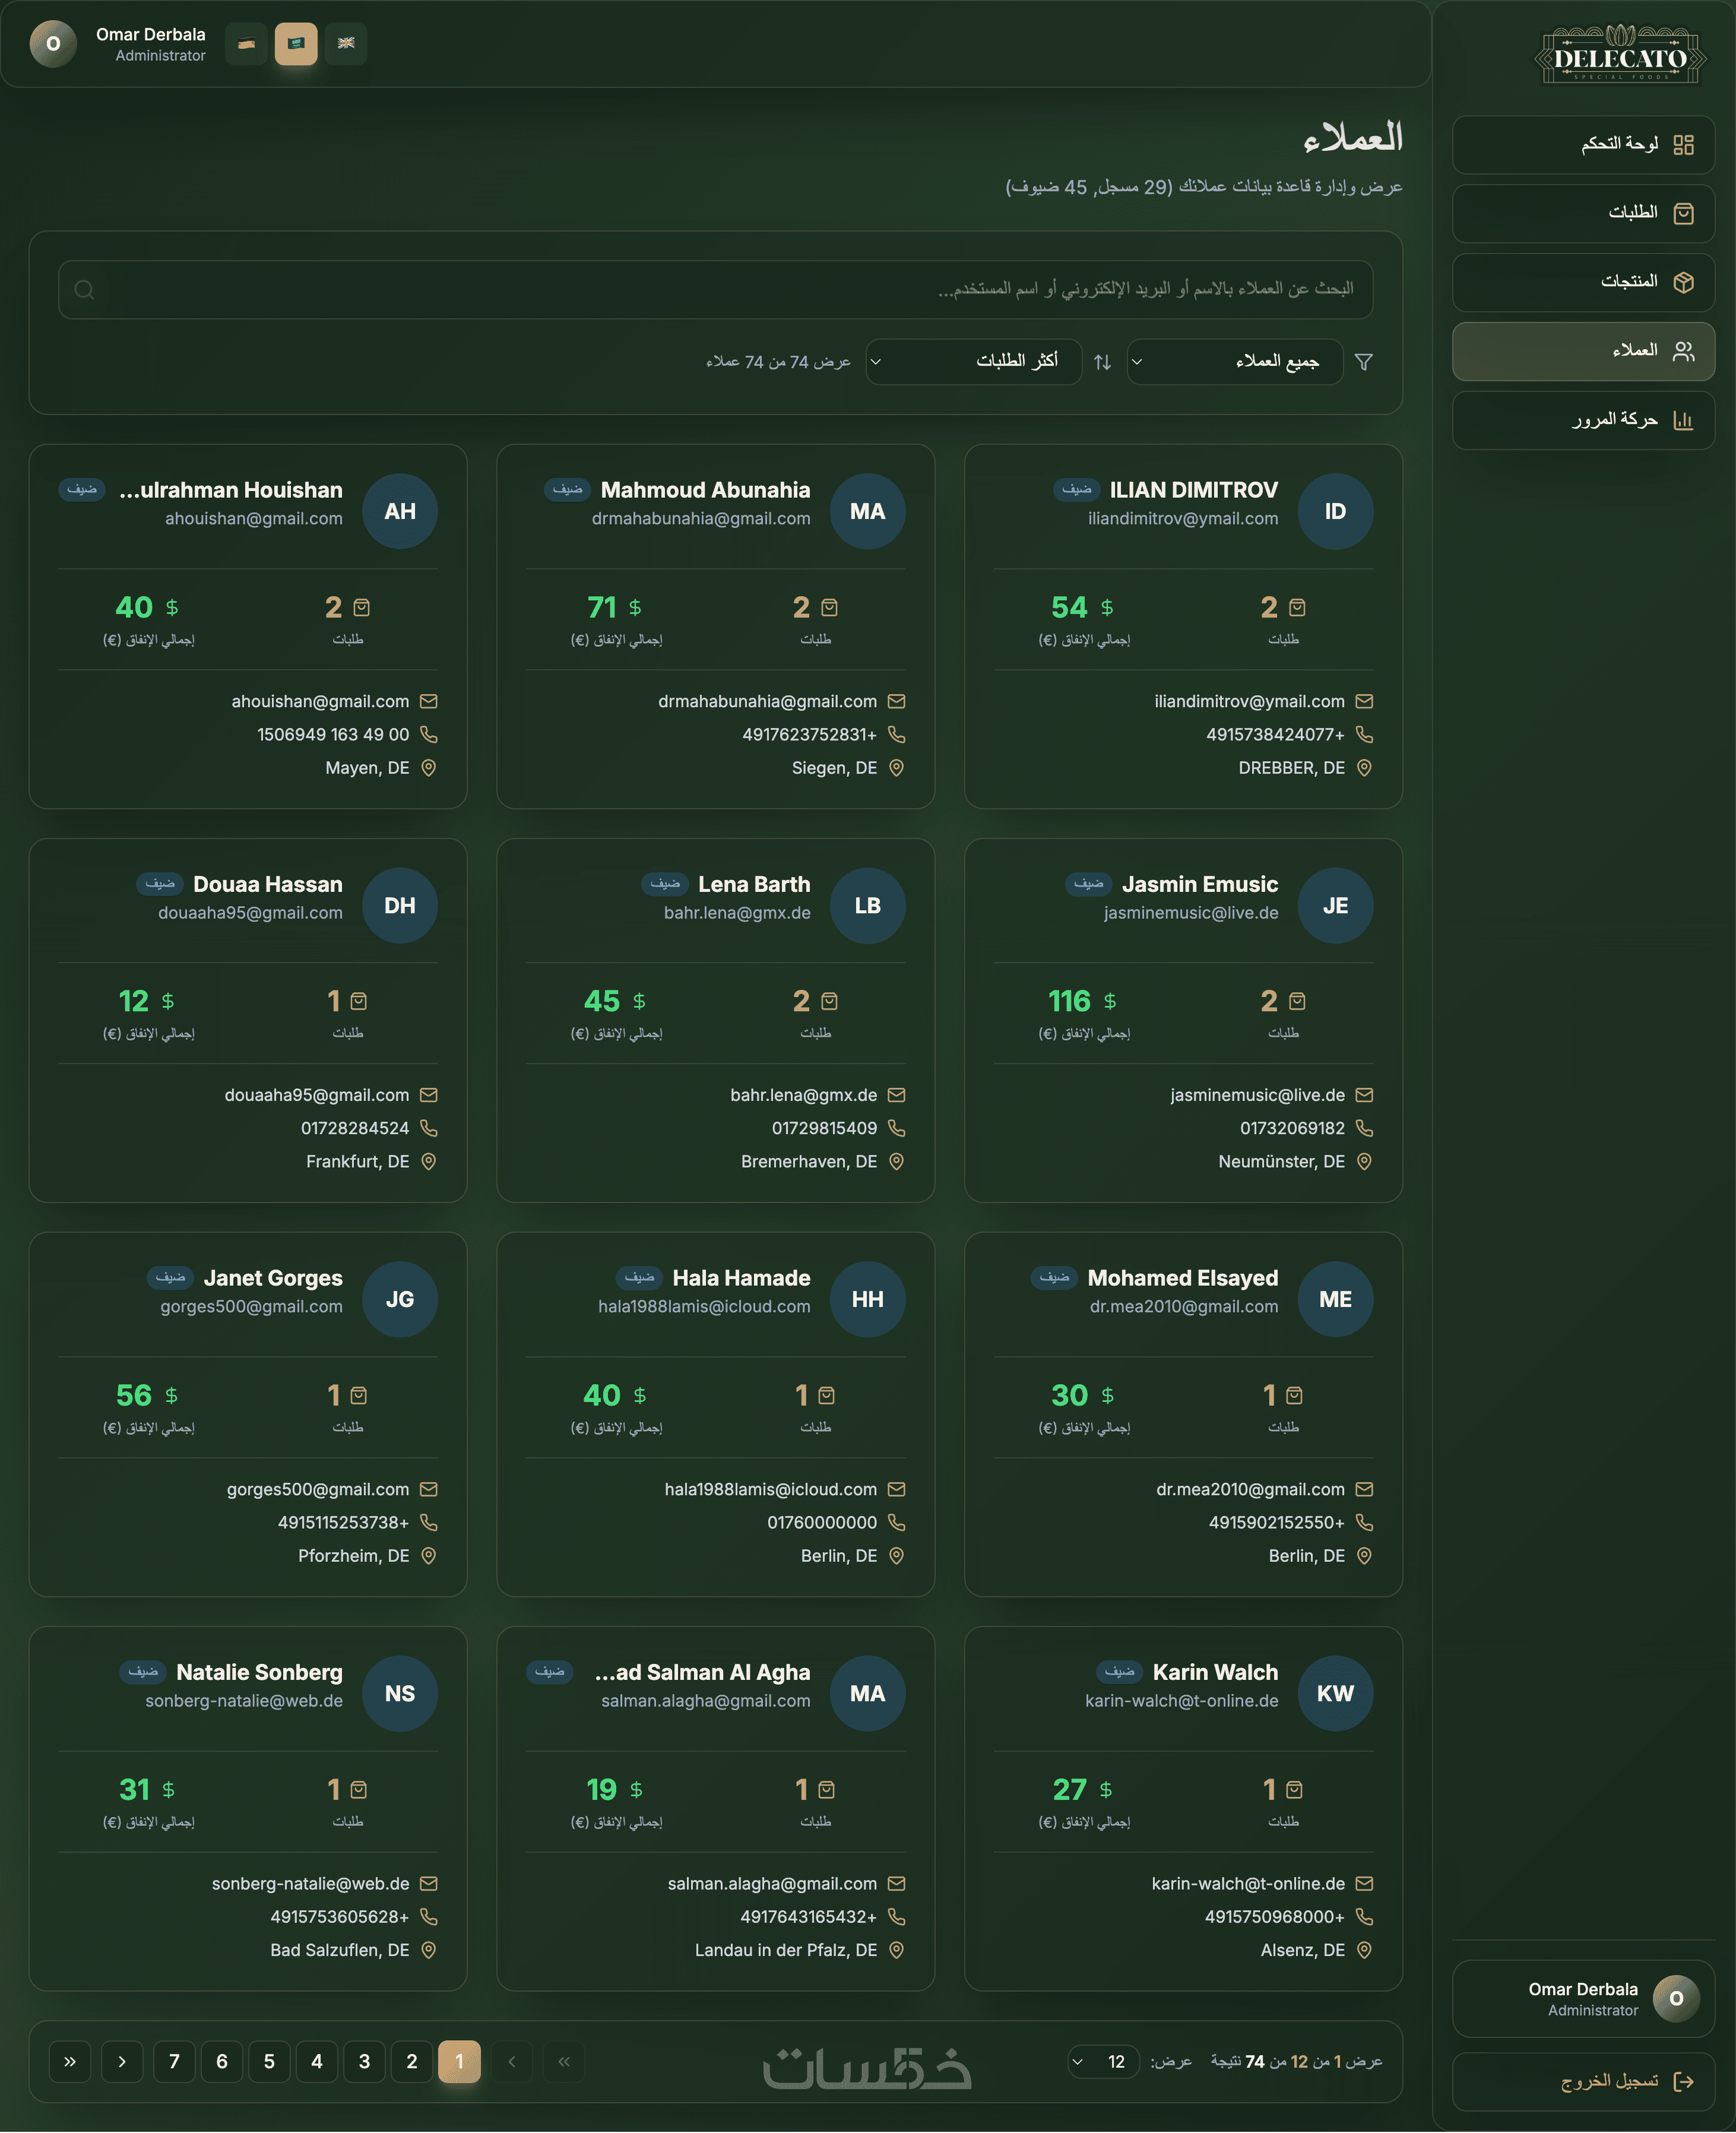Click the products box icon in sidebar

(1683, 282)
